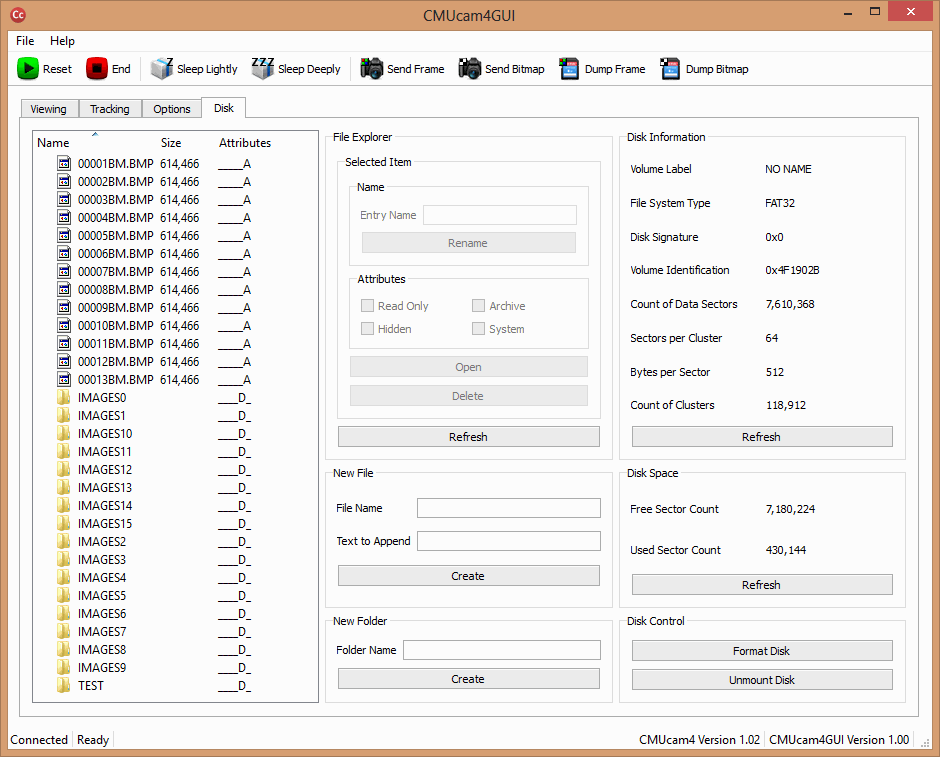Screen dimensions: 940x757
Task: Open the Help menu
Action: [x=62, y=41]
